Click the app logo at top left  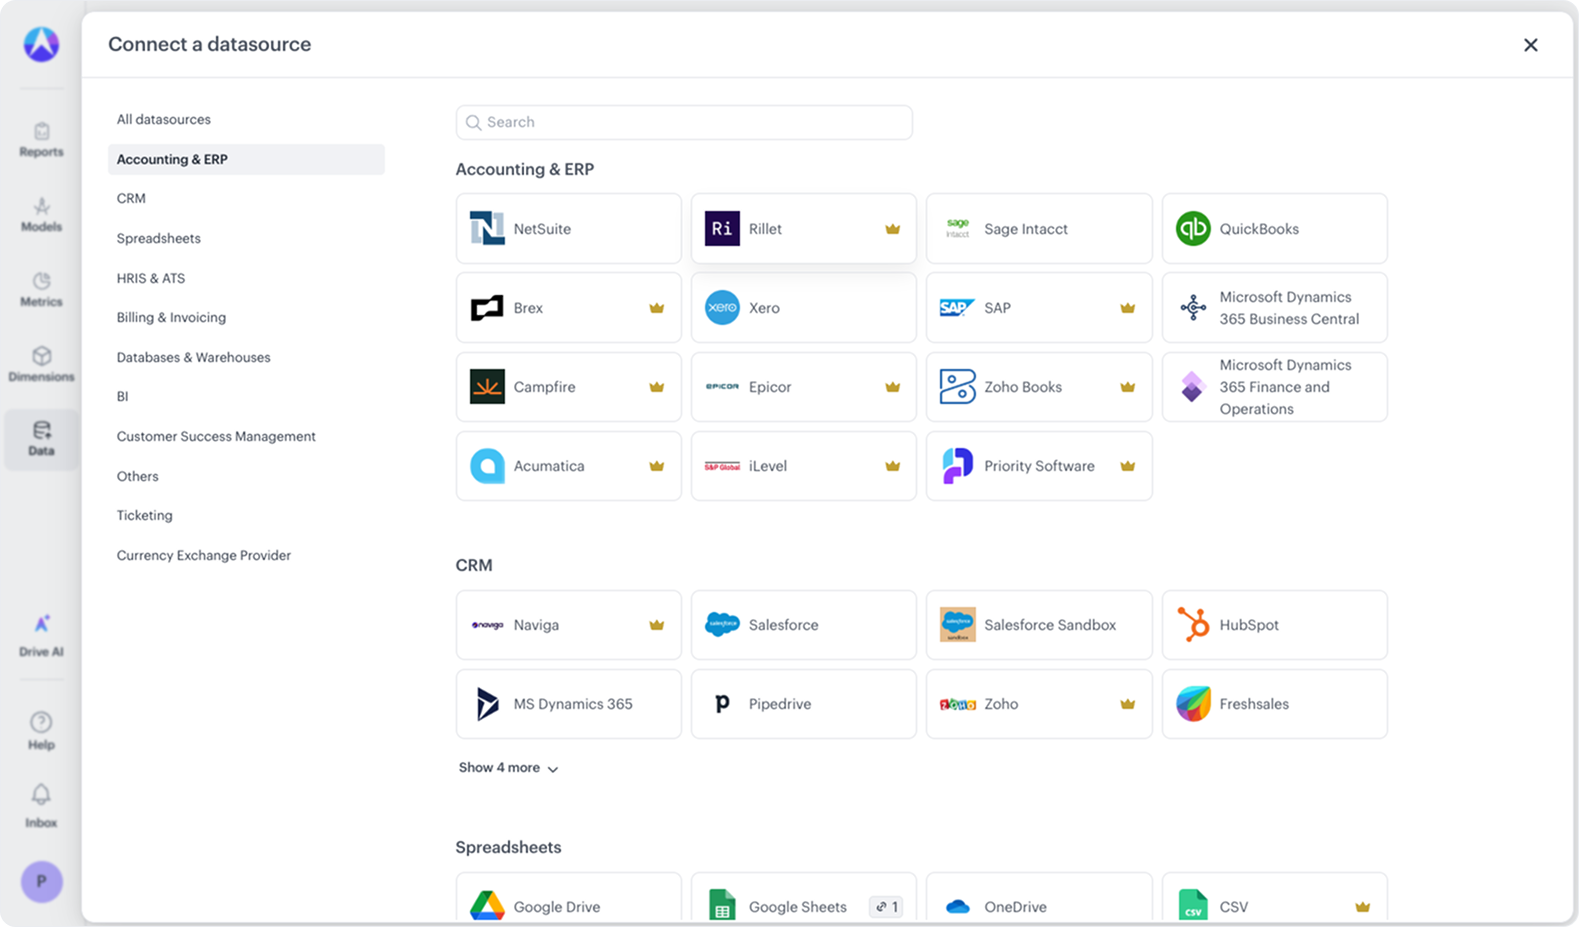[x=41, y=44]
